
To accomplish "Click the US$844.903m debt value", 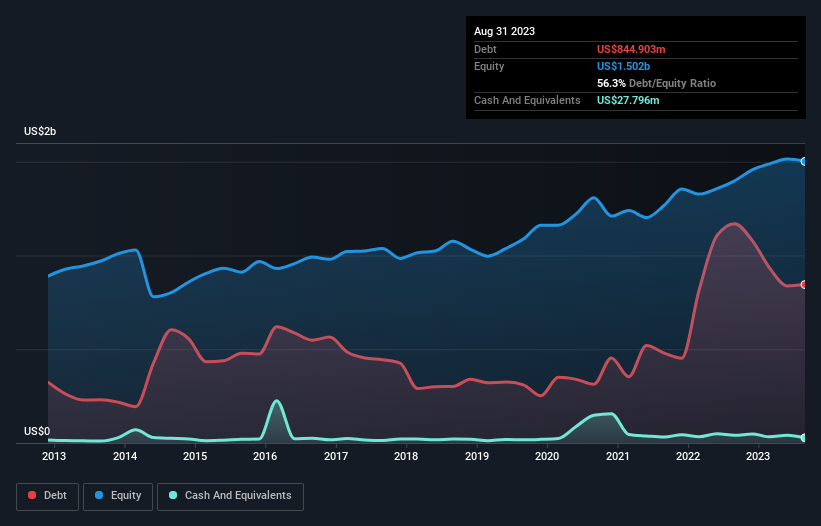I will pyautogui.click(x=631, y=49).
